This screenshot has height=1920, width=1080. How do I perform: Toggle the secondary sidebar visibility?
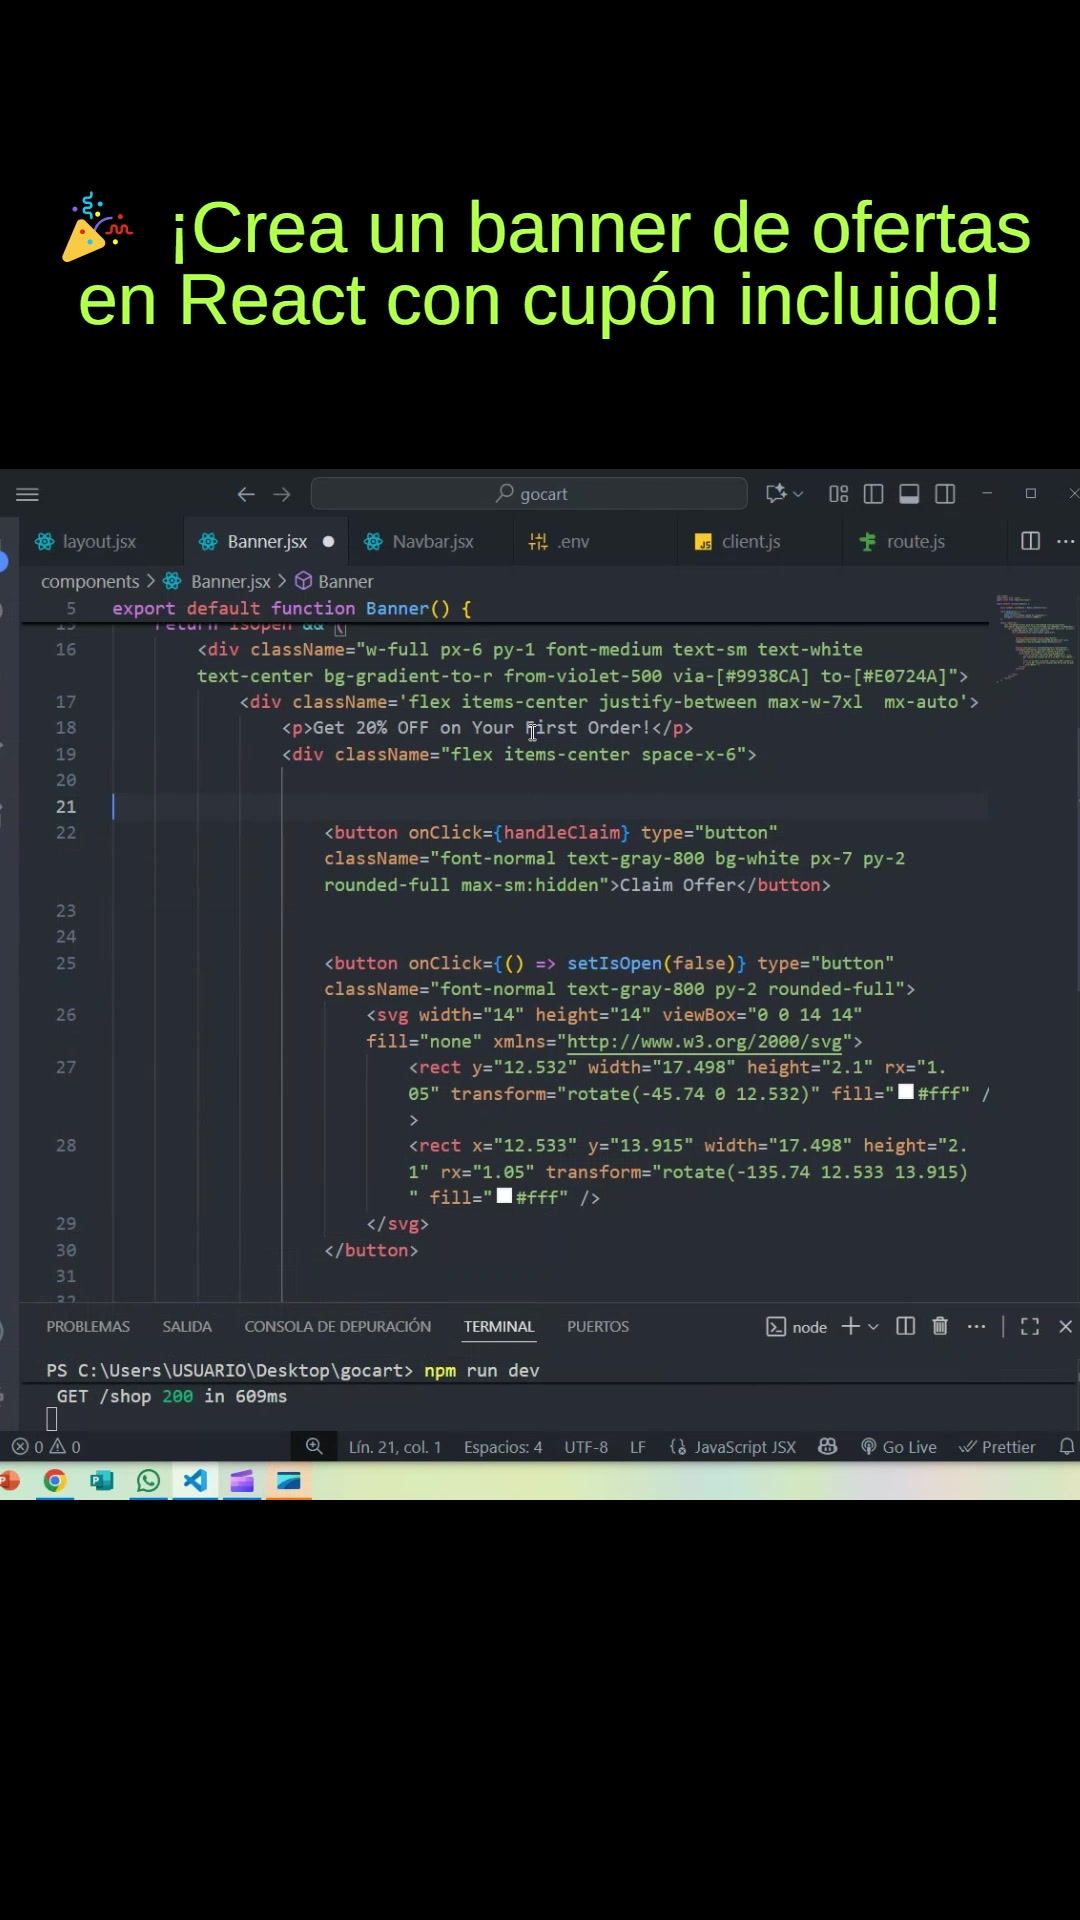coord(945,493)
